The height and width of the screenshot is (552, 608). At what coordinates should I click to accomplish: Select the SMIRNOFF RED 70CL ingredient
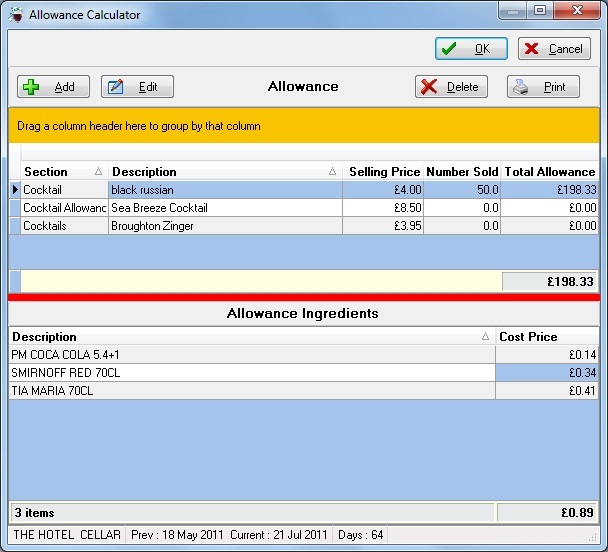(252, 373)
